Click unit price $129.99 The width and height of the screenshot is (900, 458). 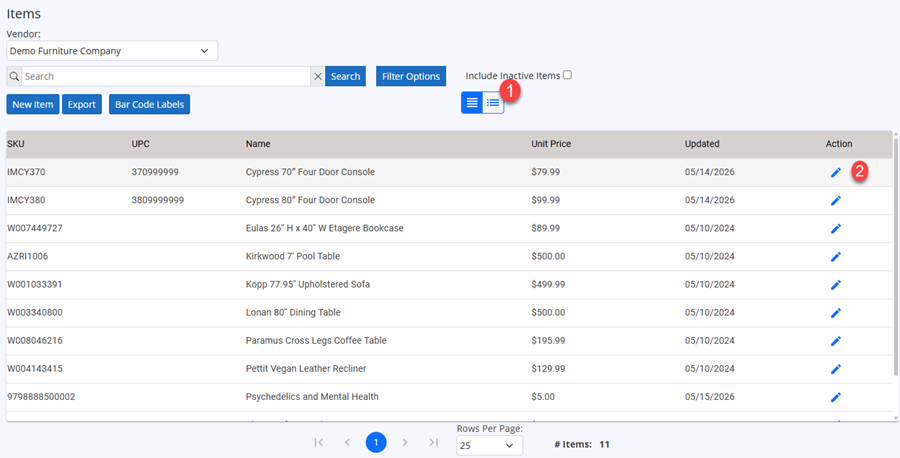click(x=548, y=369)
